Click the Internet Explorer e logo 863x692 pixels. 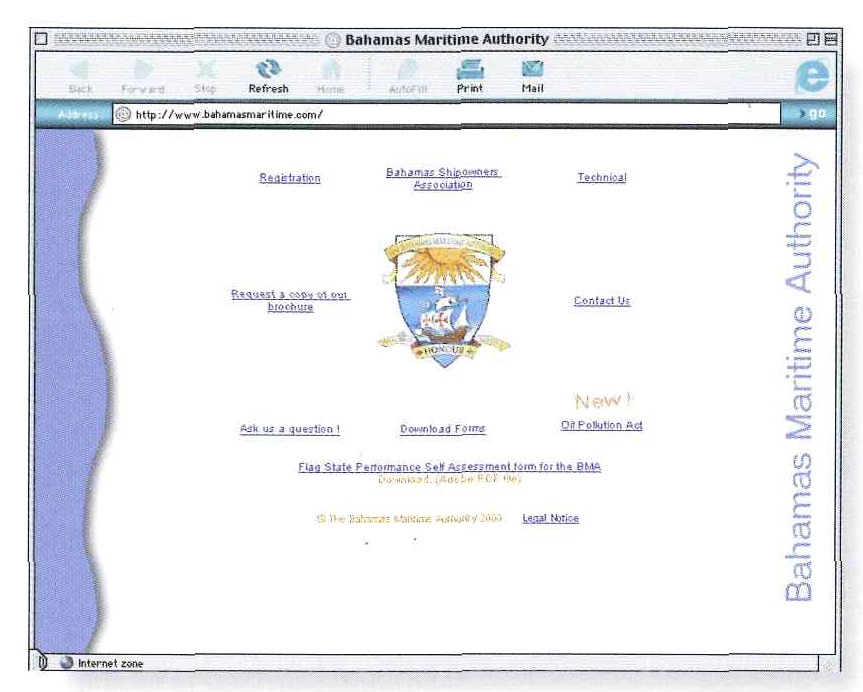(812, 76)
